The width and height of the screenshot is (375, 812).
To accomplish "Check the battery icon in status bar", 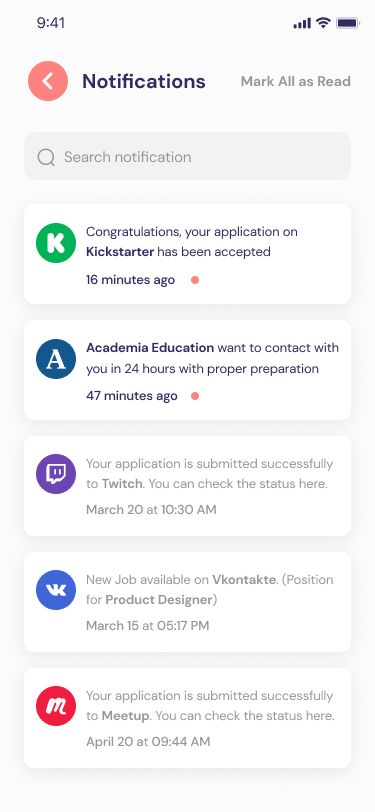I will pos(348,23).
